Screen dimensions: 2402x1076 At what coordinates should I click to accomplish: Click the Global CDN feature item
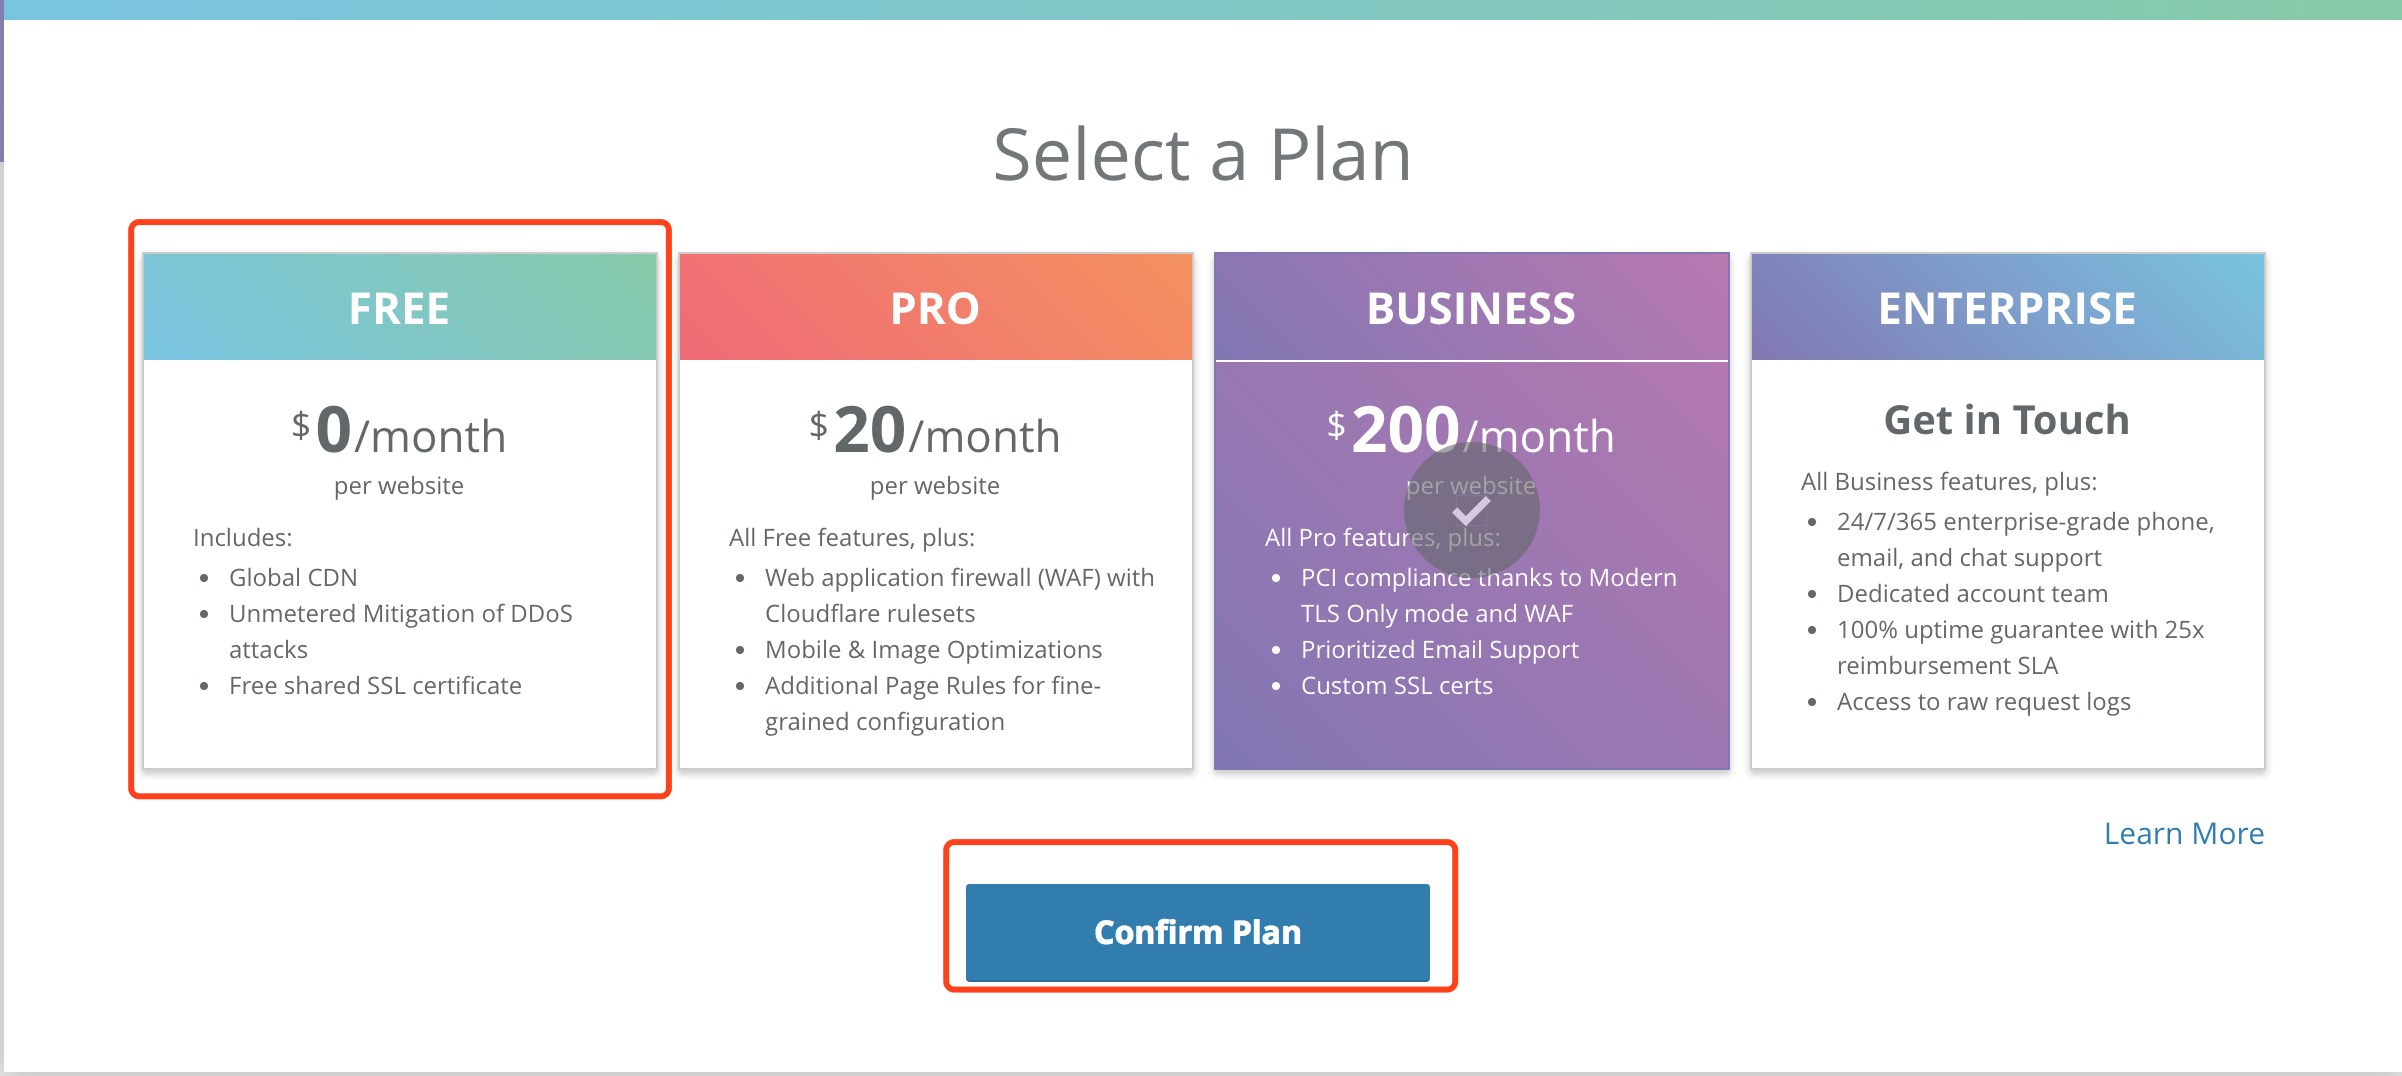[x=293, y=577]
